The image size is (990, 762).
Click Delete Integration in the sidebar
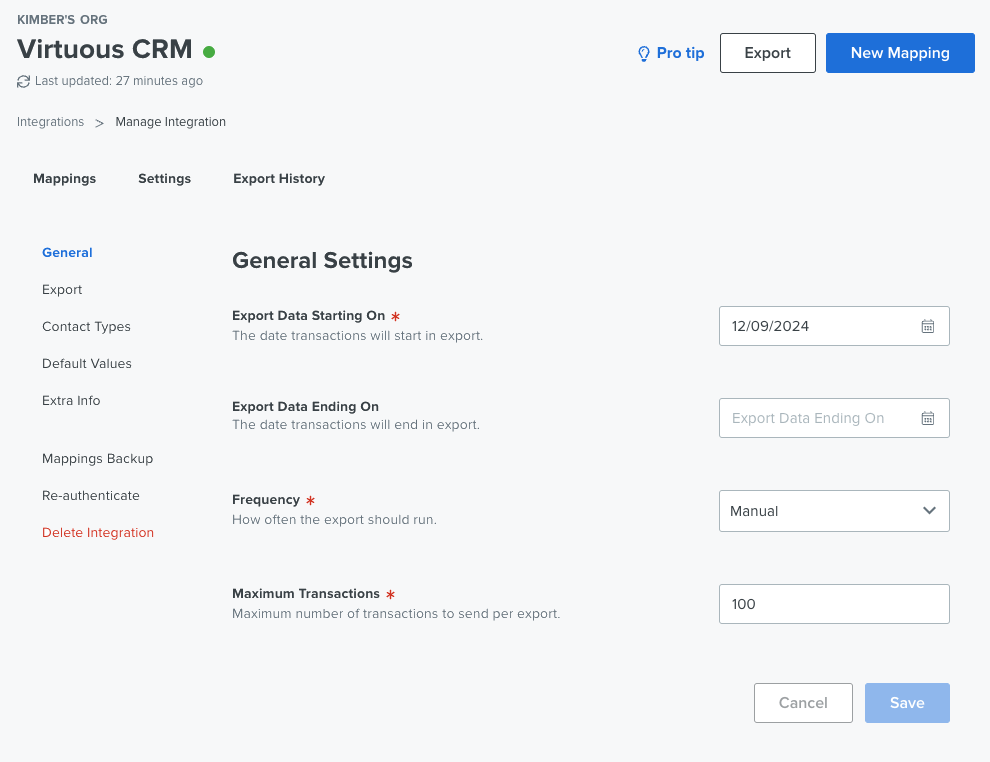[98, 533]
